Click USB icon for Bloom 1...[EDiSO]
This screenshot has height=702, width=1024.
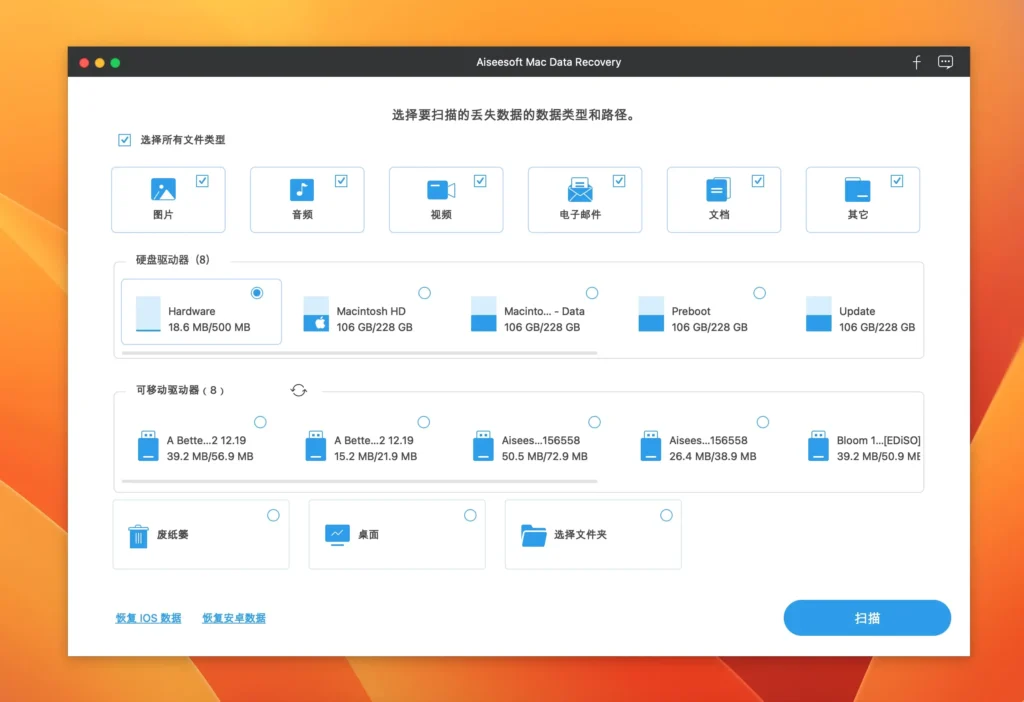pyautogui.click(x=818, y=446)
